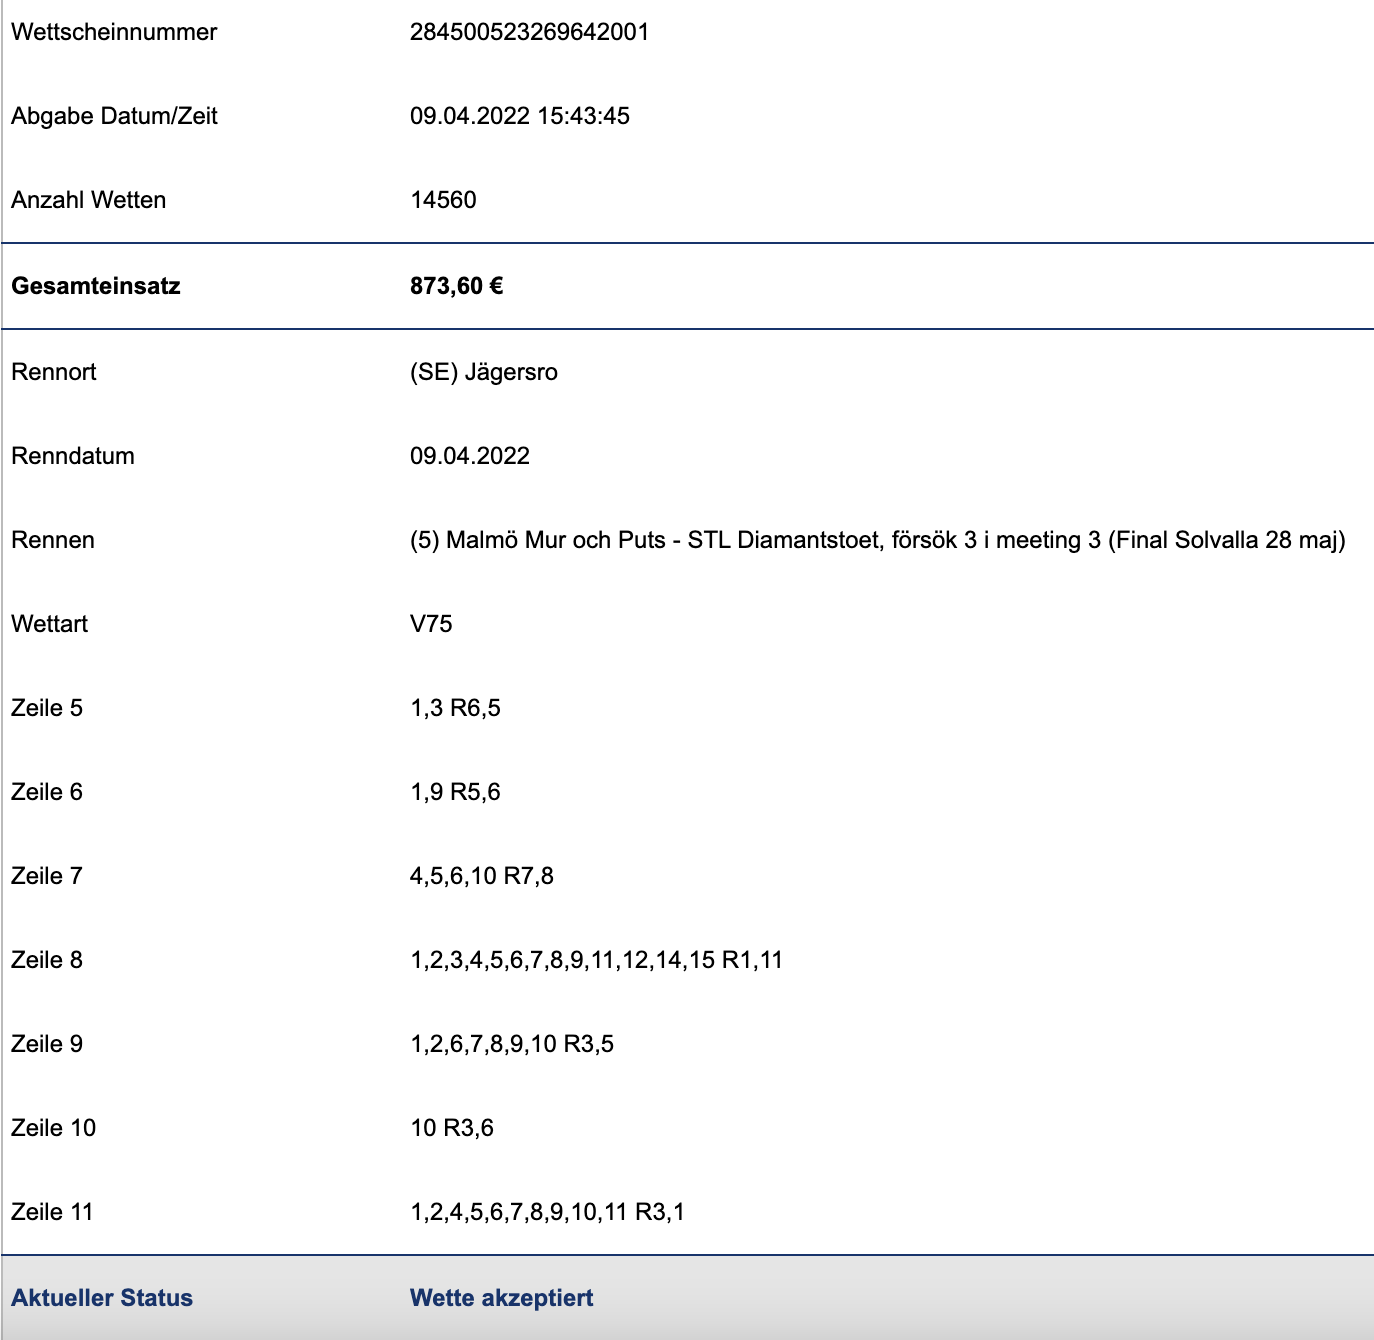The width and height of the screenshot is (1374, 1340).
Task: Select selection 1,2,6,7,8,9,10 R3,5
Action: coord(512,1044)
